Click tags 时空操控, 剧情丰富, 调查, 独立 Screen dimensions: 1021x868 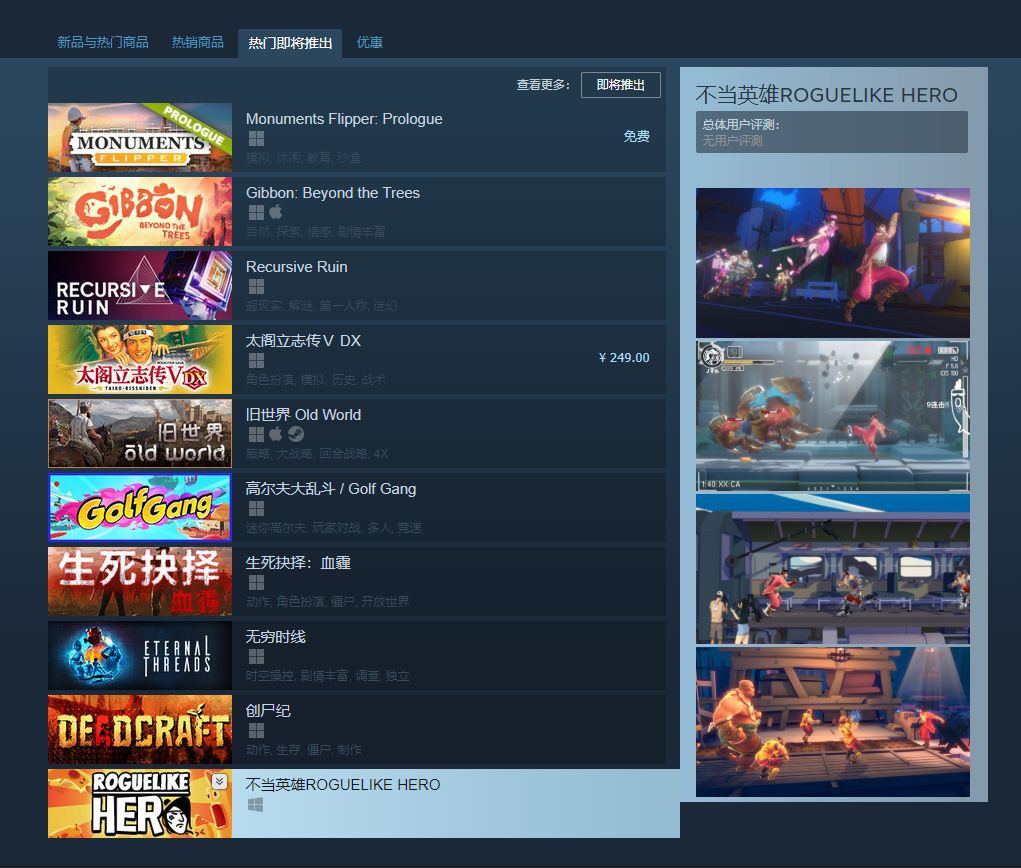click(328, 676)
